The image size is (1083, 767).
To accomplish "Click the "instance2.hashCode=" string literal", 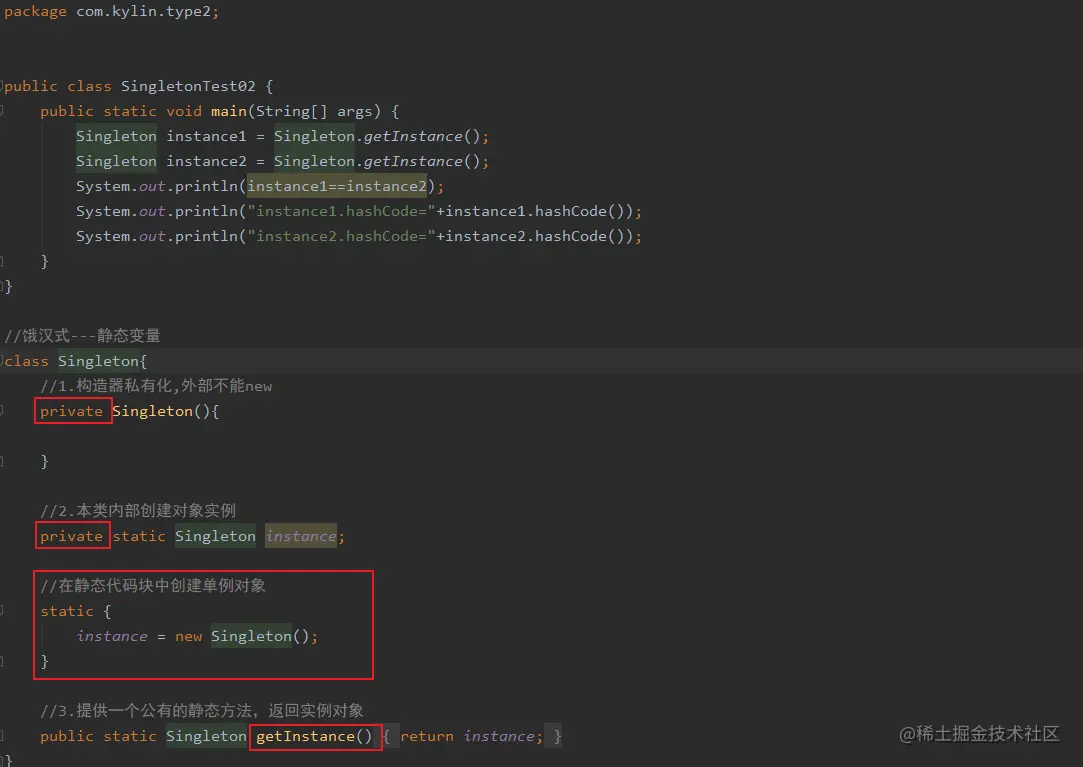I will (x=341, y=236).
